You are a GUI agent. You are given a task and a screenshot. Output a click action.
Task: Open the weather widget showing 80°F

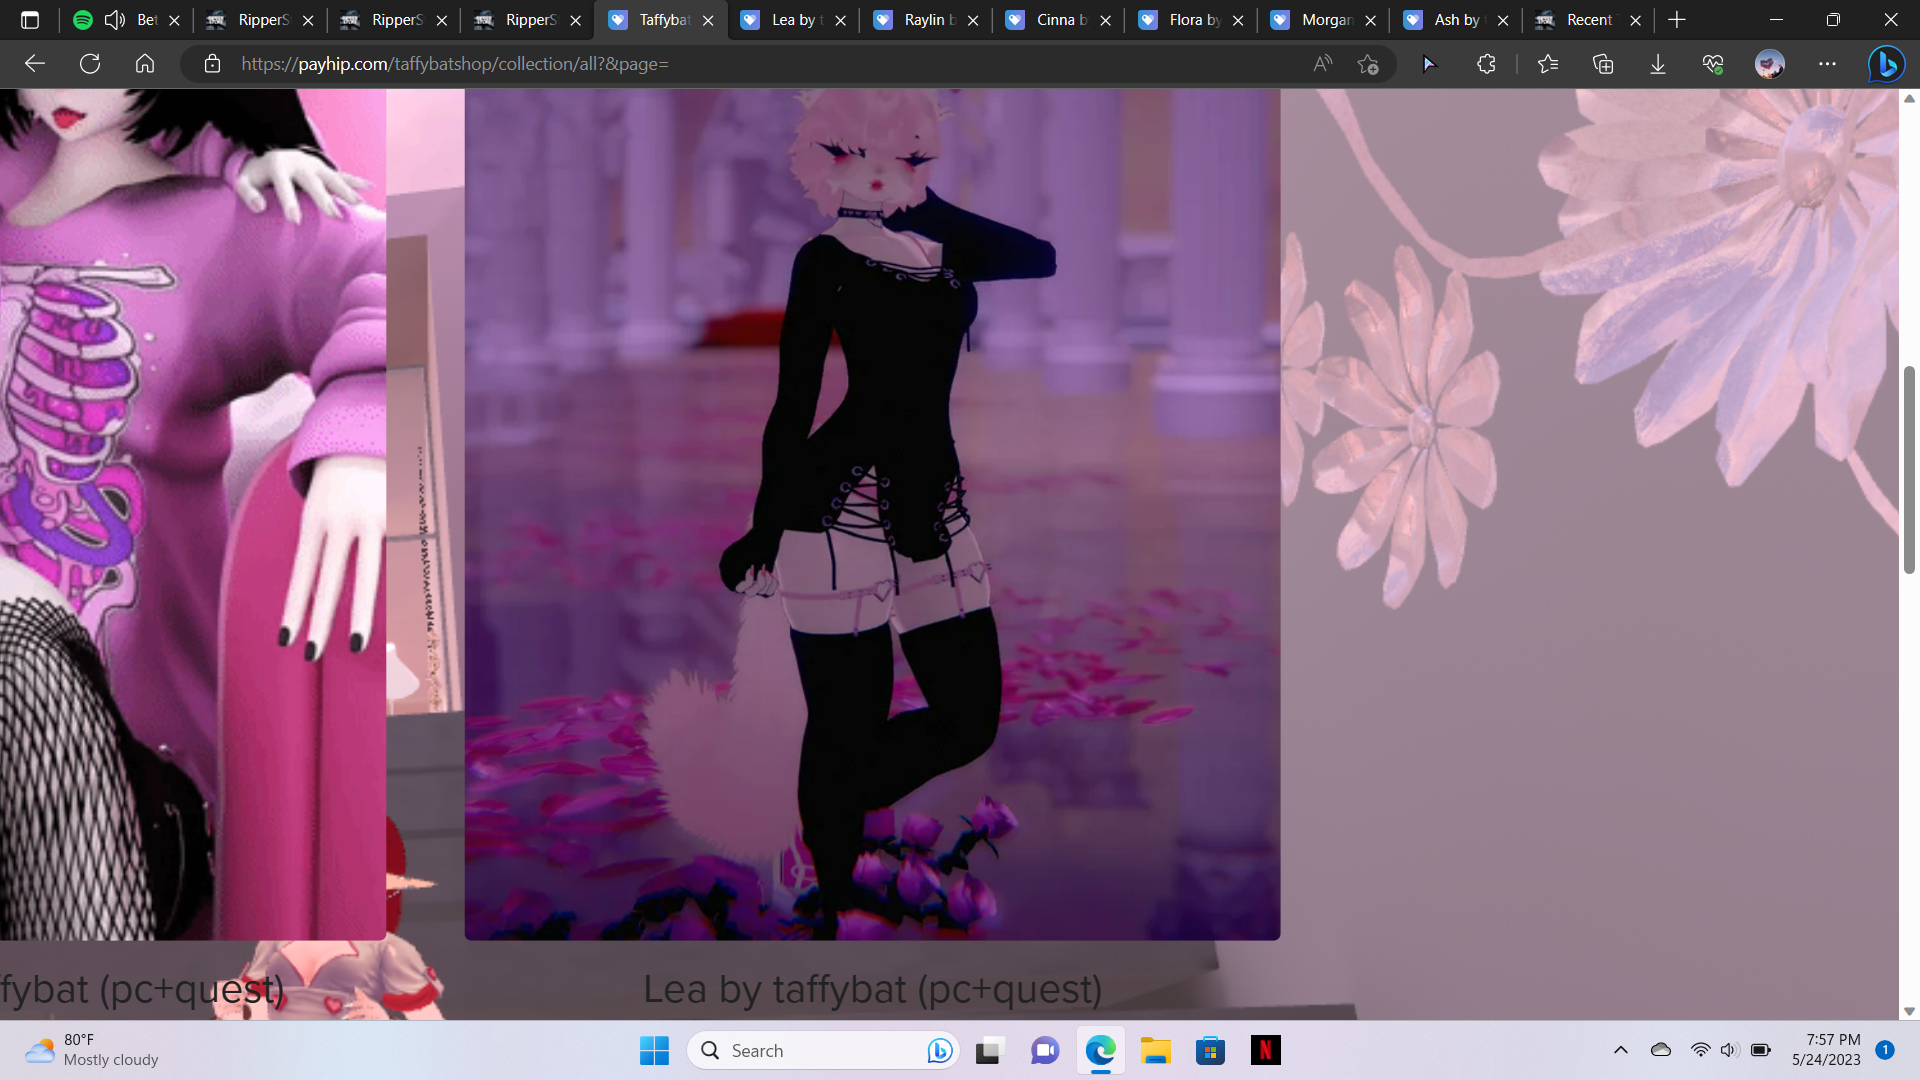(x=92, y=1050)
